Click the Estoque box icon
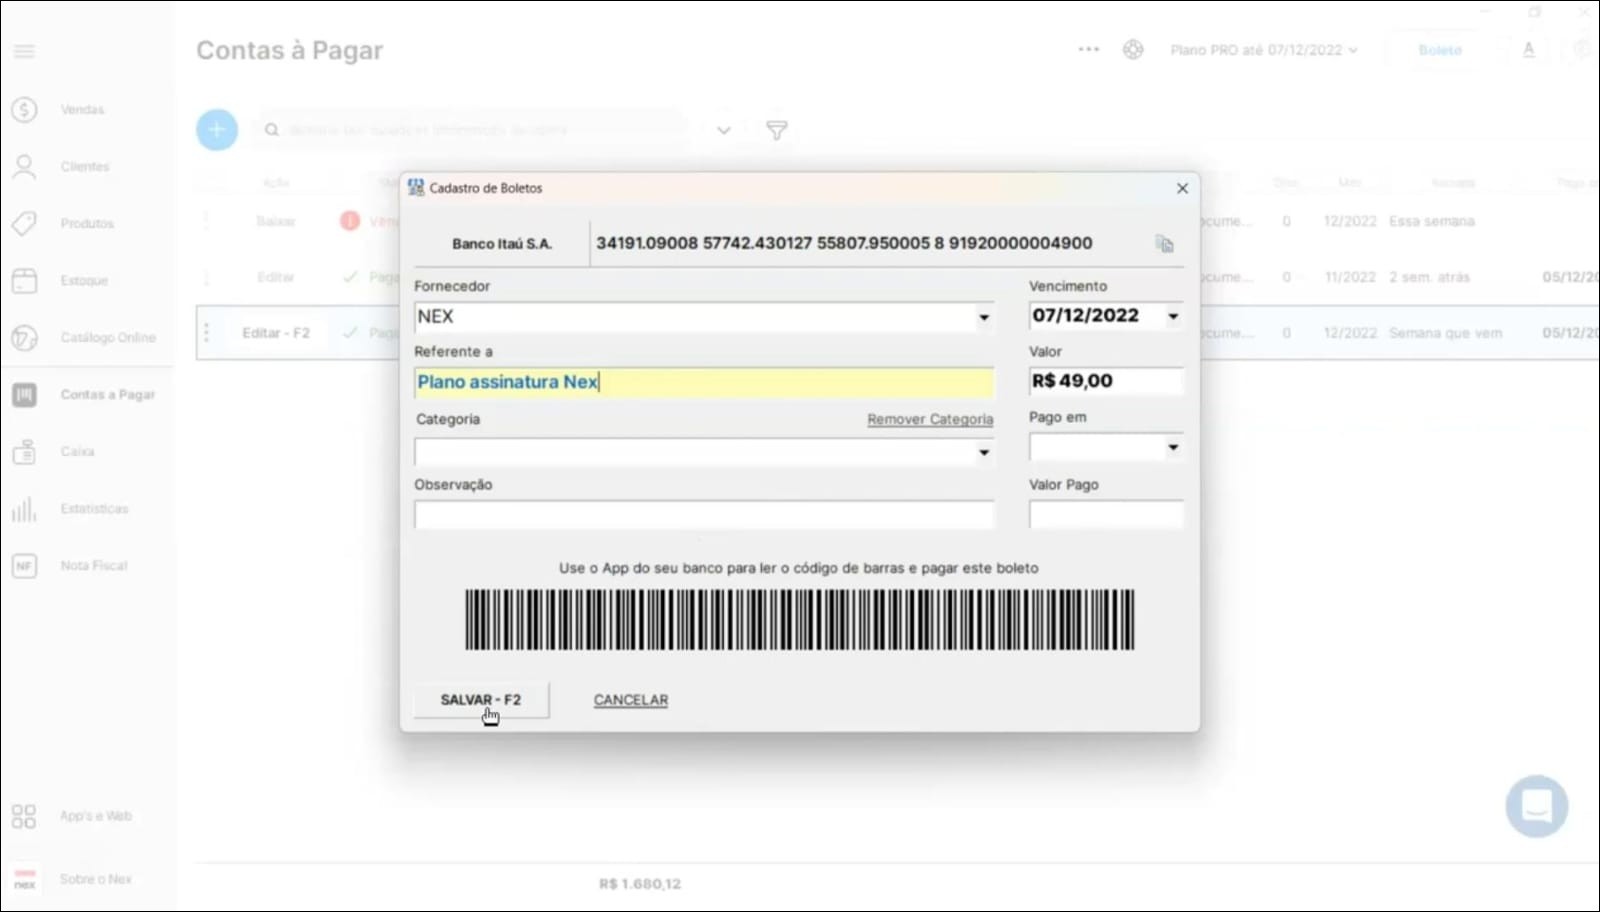This screenshot has height=912, width=1600. (24, 281)
